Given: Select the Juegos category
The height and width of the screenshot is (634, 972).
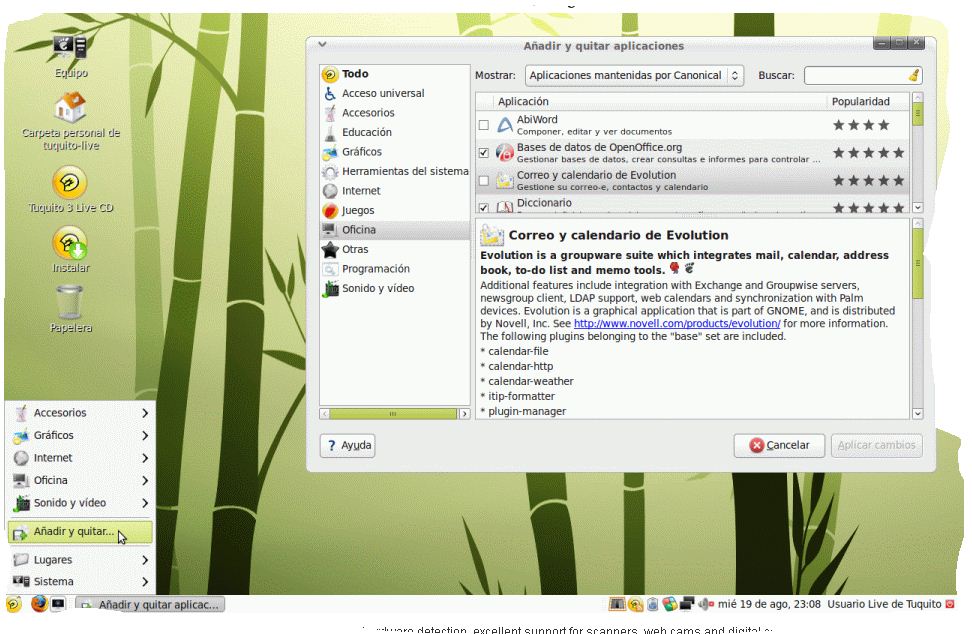Looking at the screenshot, I should (394, 210).
